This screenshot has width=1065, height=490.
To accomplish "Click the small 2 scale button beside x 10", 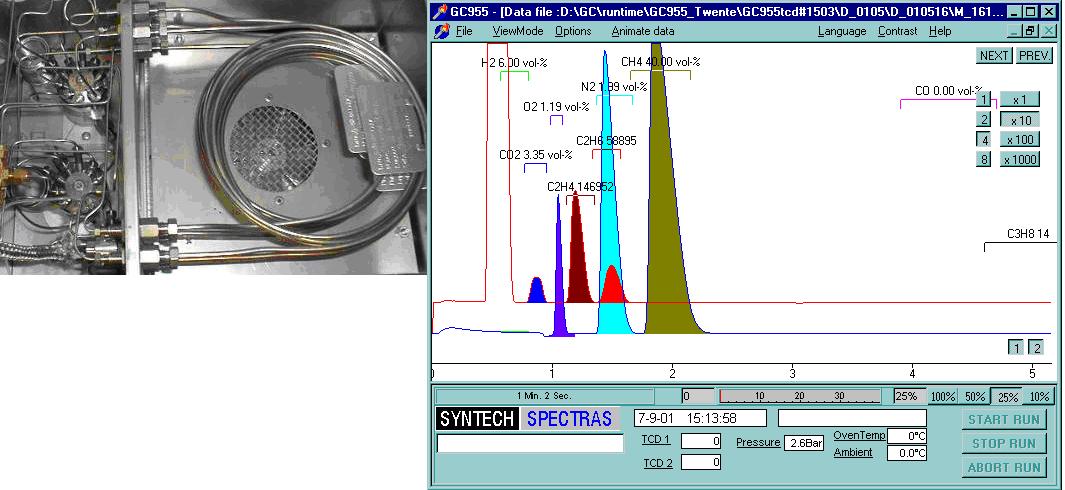I will tap(985, 119).
